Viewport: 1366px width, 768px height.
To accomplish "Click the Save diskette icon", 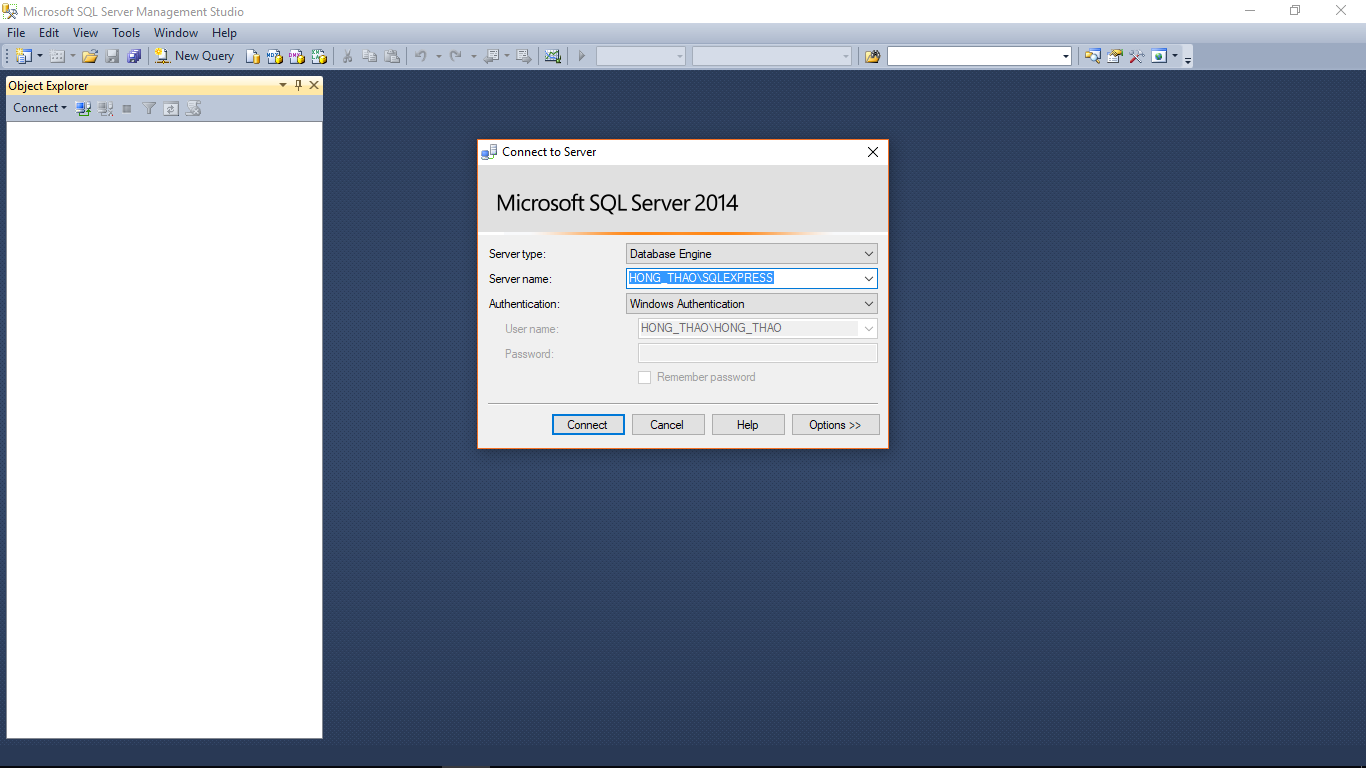I will [x=112, y=56].
